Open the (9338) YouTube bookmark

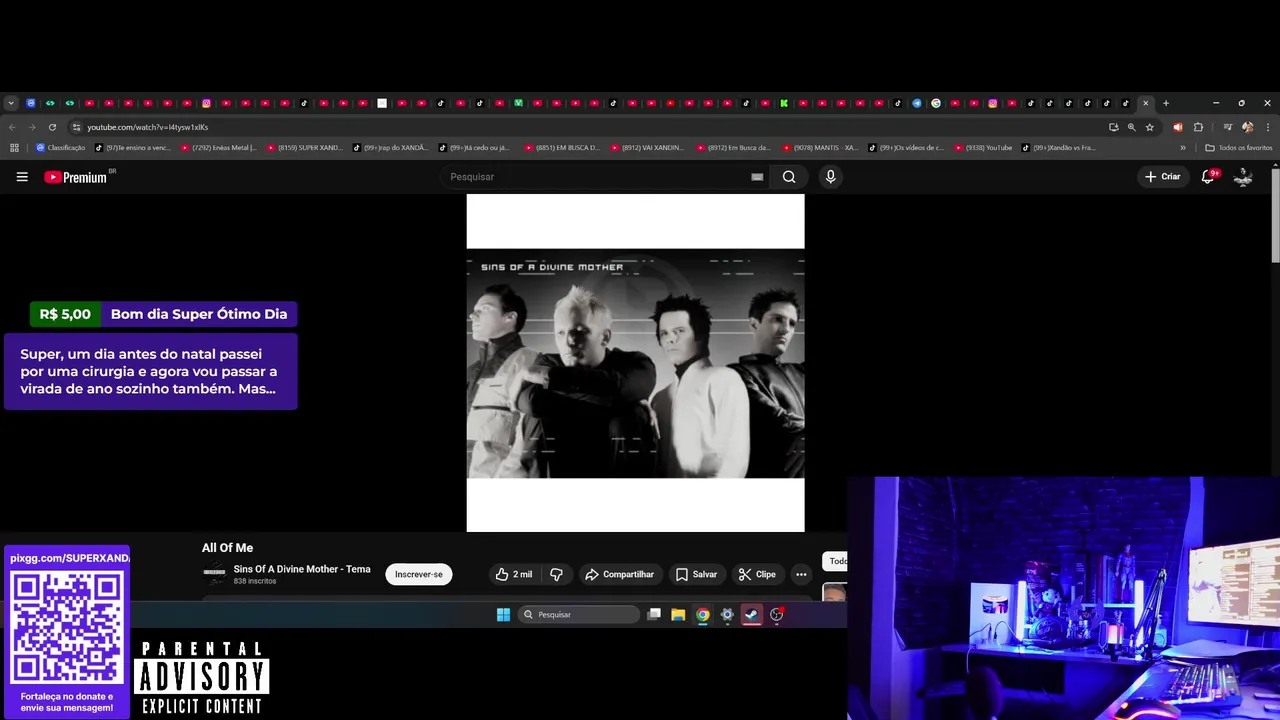(983, 148)
